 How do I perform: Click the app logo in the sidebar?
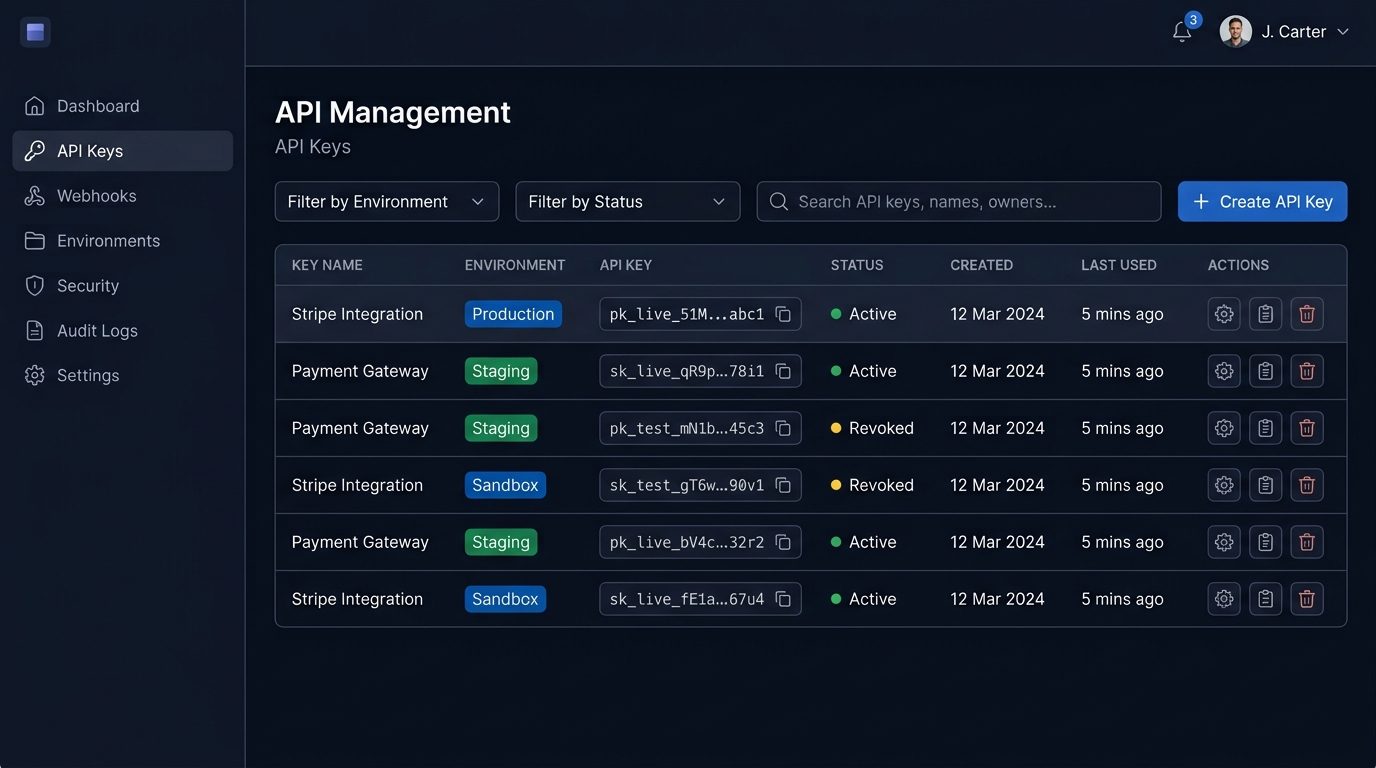[35, 32]
